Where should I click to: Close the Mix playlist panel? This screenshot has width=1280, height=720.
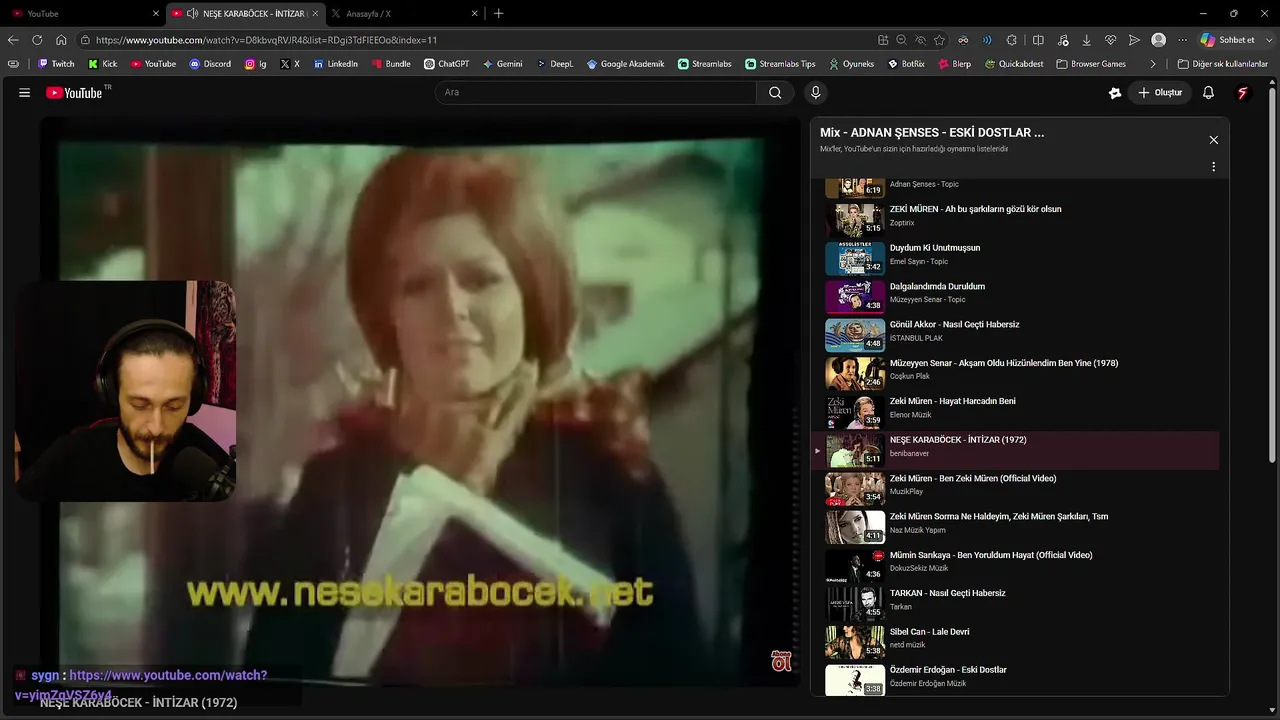click(x=1213, y=140)
